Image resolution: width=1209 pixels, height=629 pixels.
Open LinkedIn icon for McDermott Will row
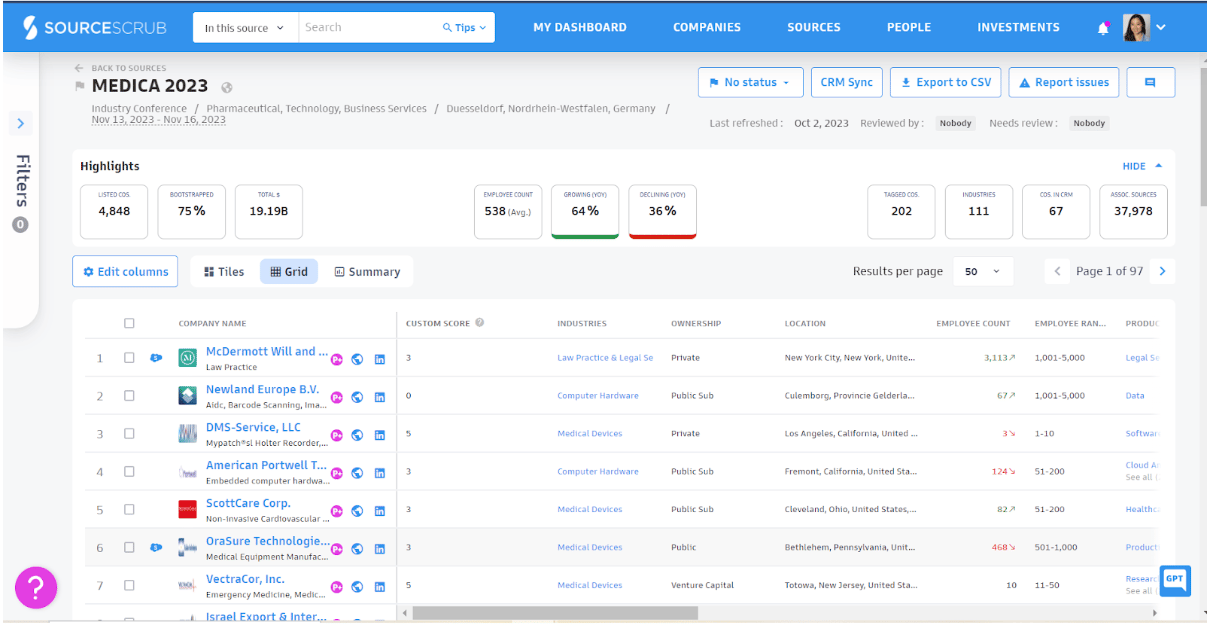[380, 358]
